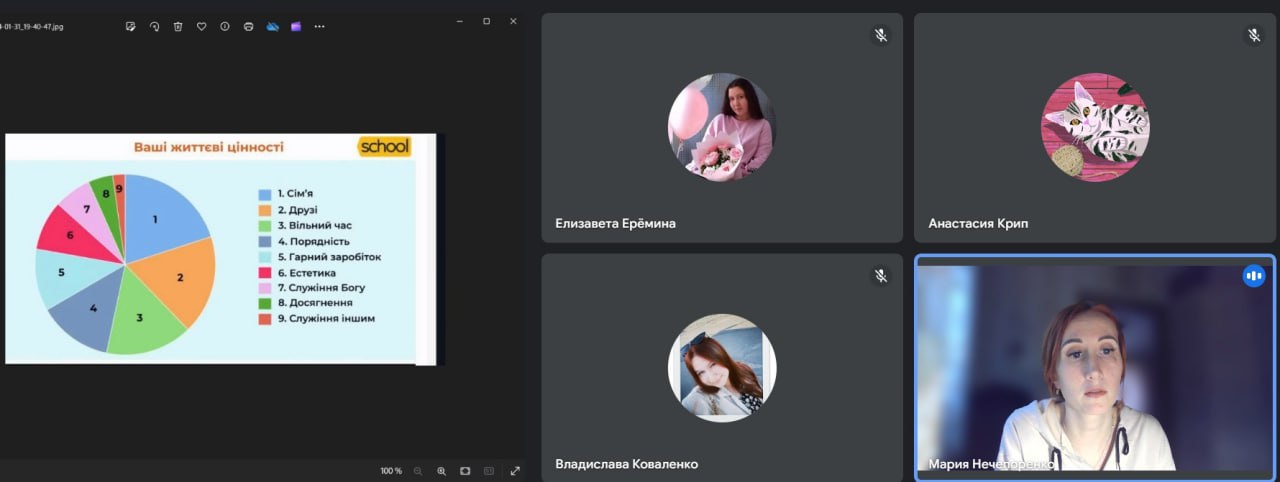The width and height of the screenshot is (1280, 482).
Task: Open the purple Clipchamp icon
Action: (296, 26)
